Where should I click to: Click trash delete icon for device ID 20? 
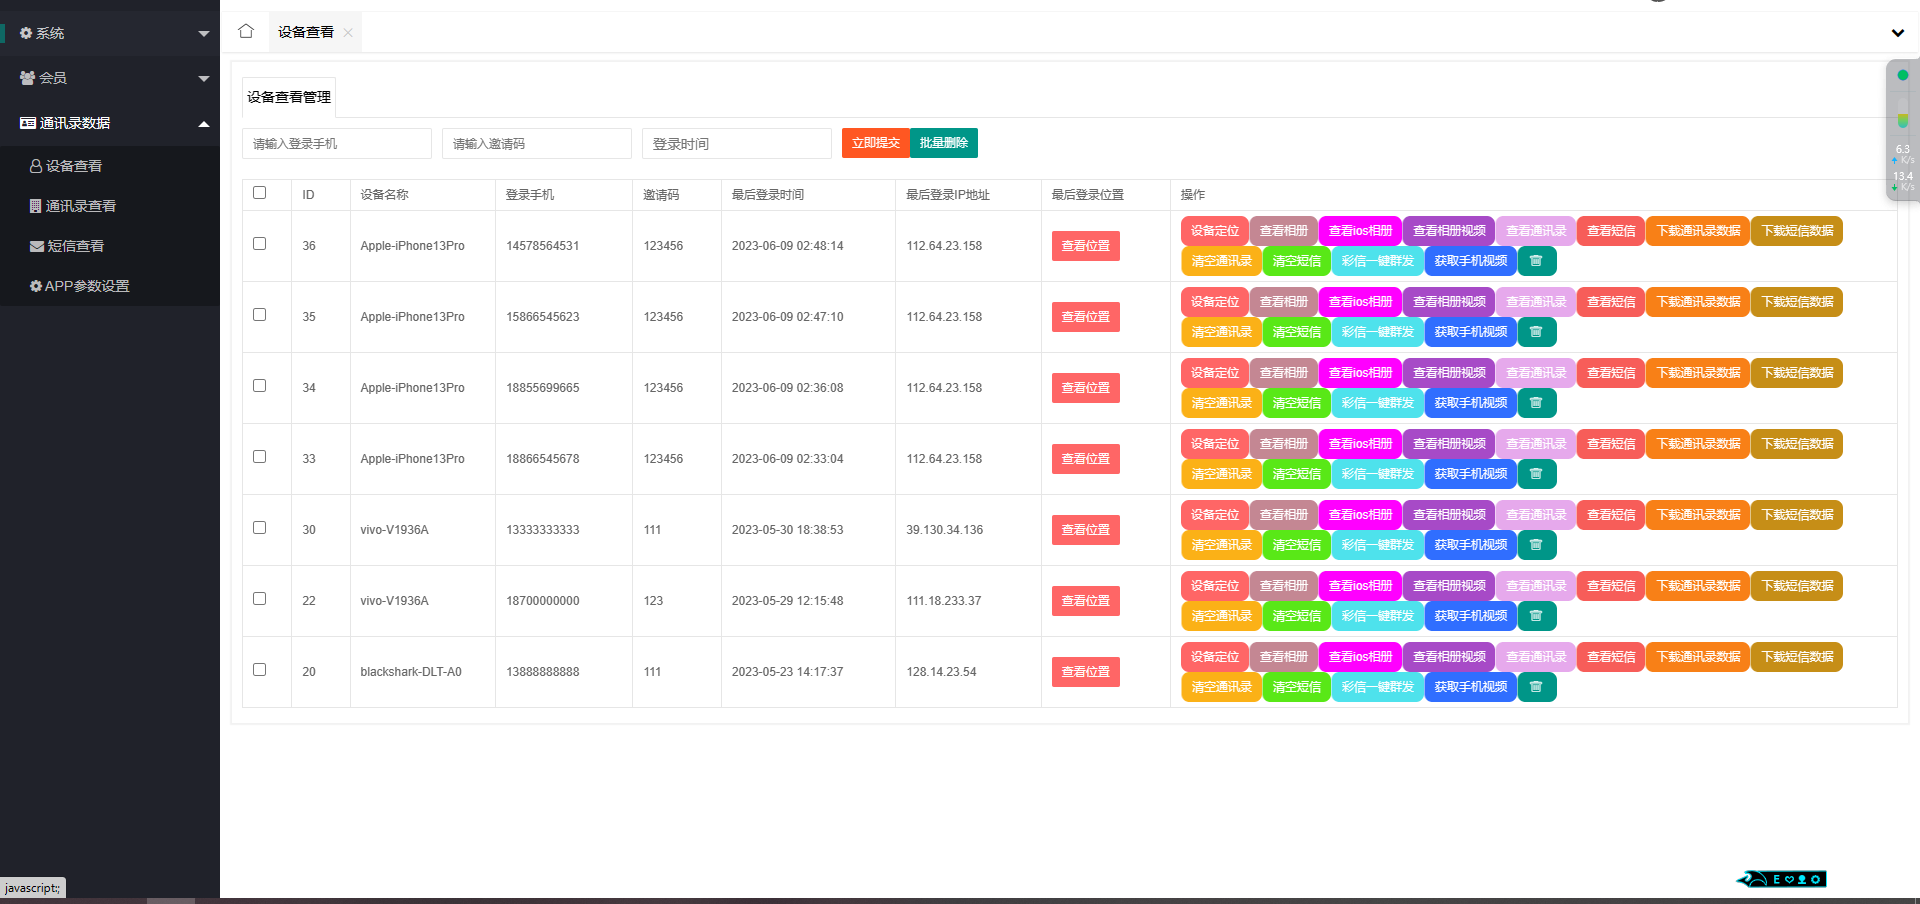coord(1537,687)
